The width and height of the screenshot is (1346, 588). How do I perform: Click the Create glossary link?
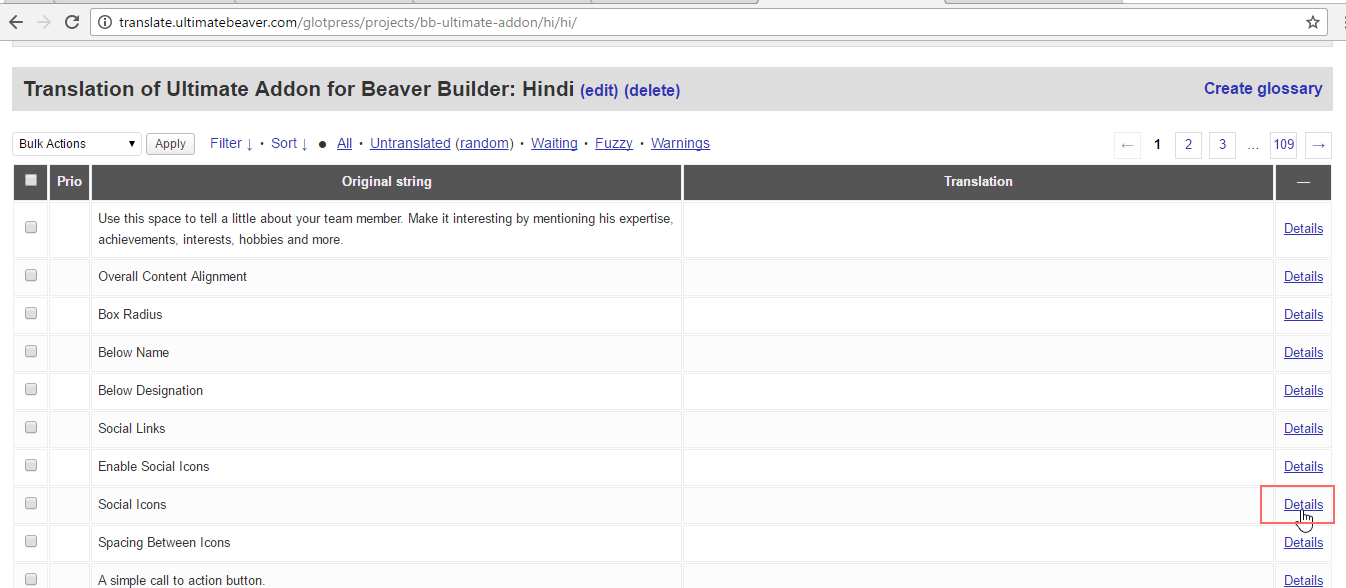(x=1262, y=88)
